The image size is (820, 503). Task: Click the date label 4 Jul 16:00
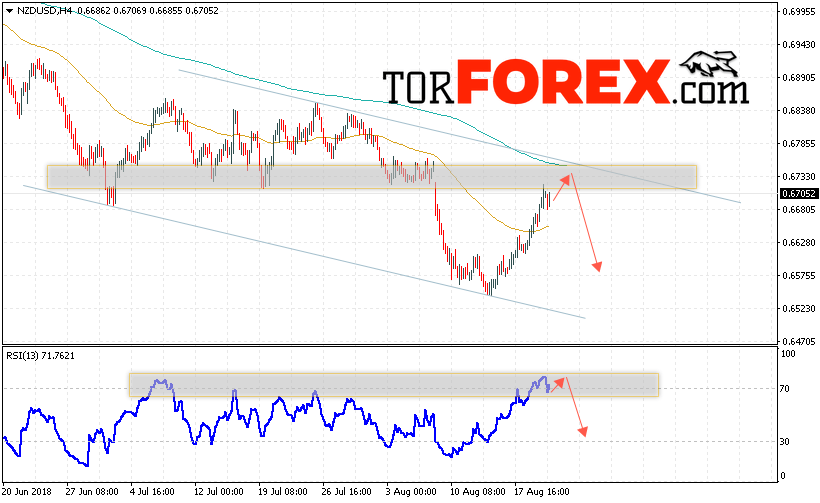(x=153, y=491)
